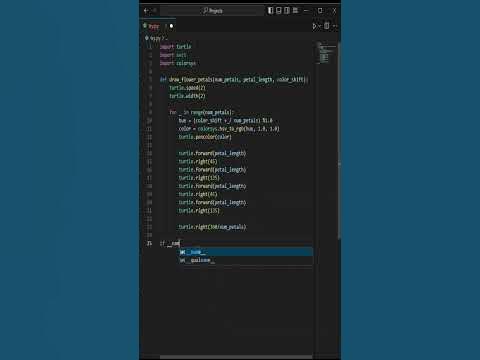Image resolution: width=480 pixels, height=360 pixels.
Task: Click the vertical editor scrollbar
Action: click(339, 140)
